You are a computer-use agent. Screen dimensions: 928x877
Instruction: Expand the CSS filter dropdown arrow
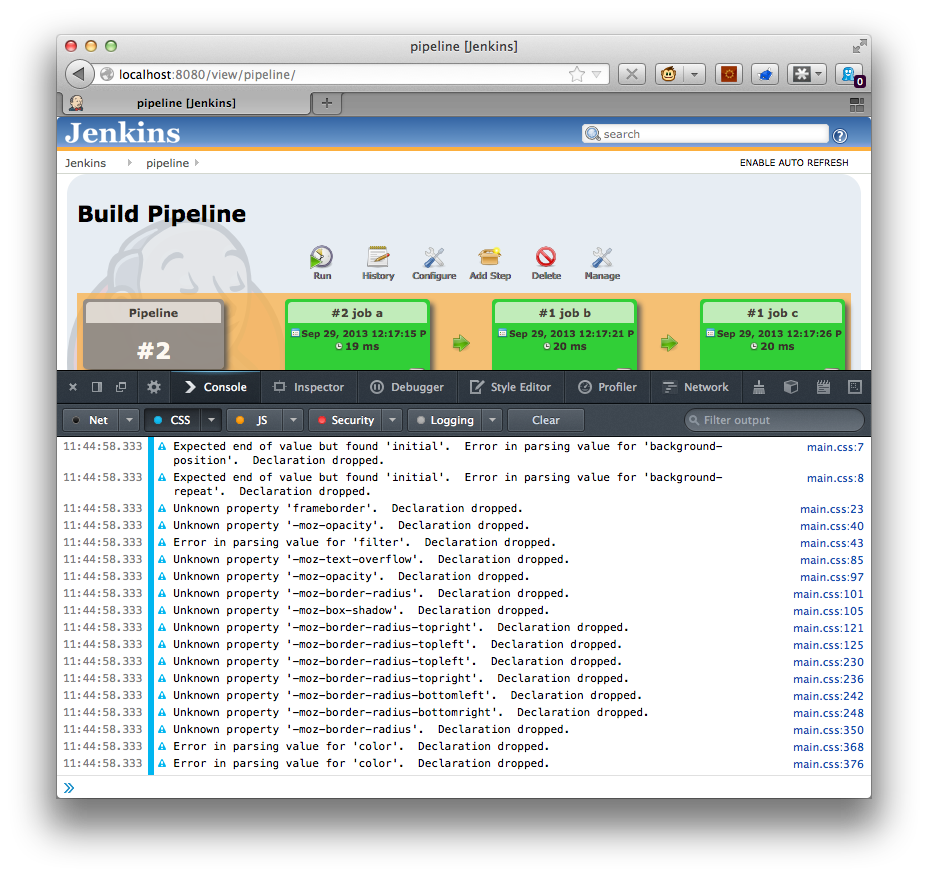(211, 420)
